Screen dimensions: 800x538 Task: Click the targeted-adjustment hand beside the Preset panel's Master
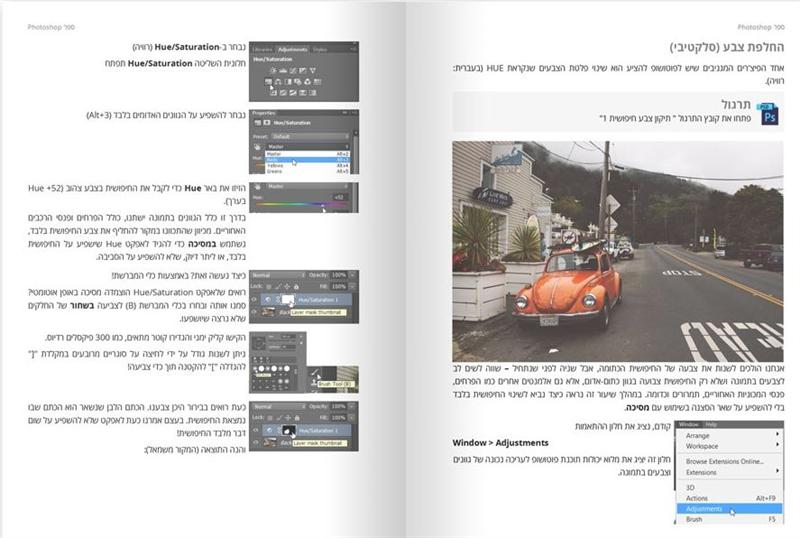[x=258, y=148]
